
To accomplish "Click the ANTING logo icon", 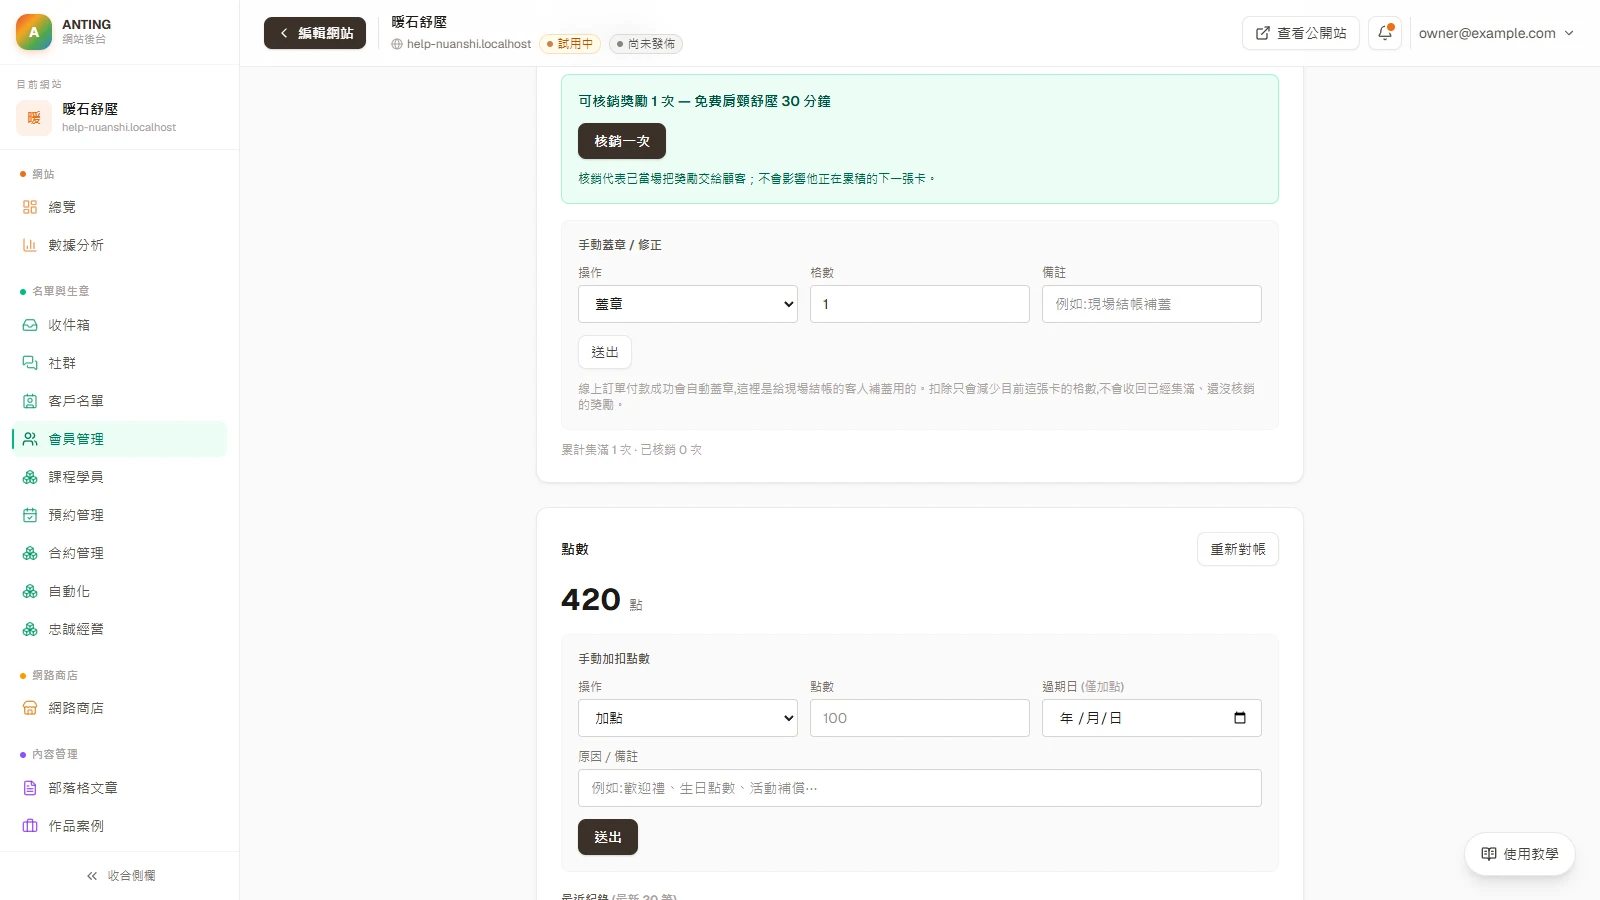I will (x=34, y=32).
